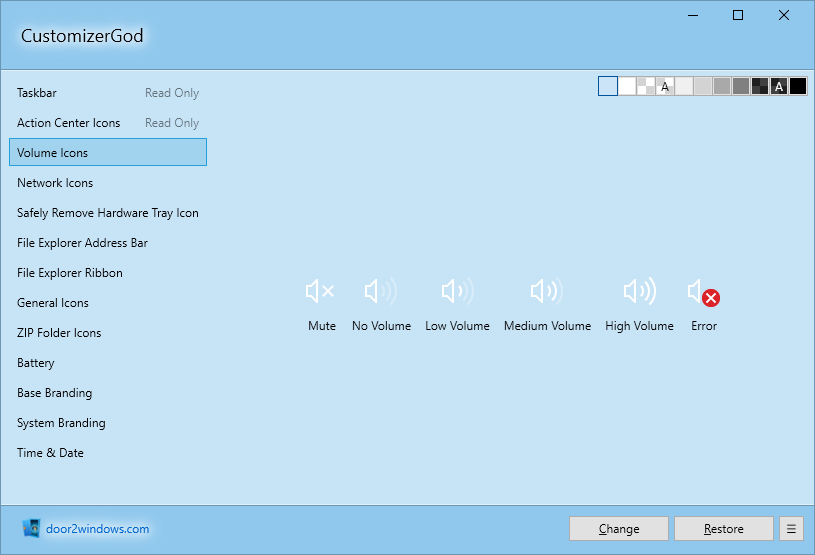Show the General Icons category
The width and height of the screenshot is (815, 555).
(108, 303)
